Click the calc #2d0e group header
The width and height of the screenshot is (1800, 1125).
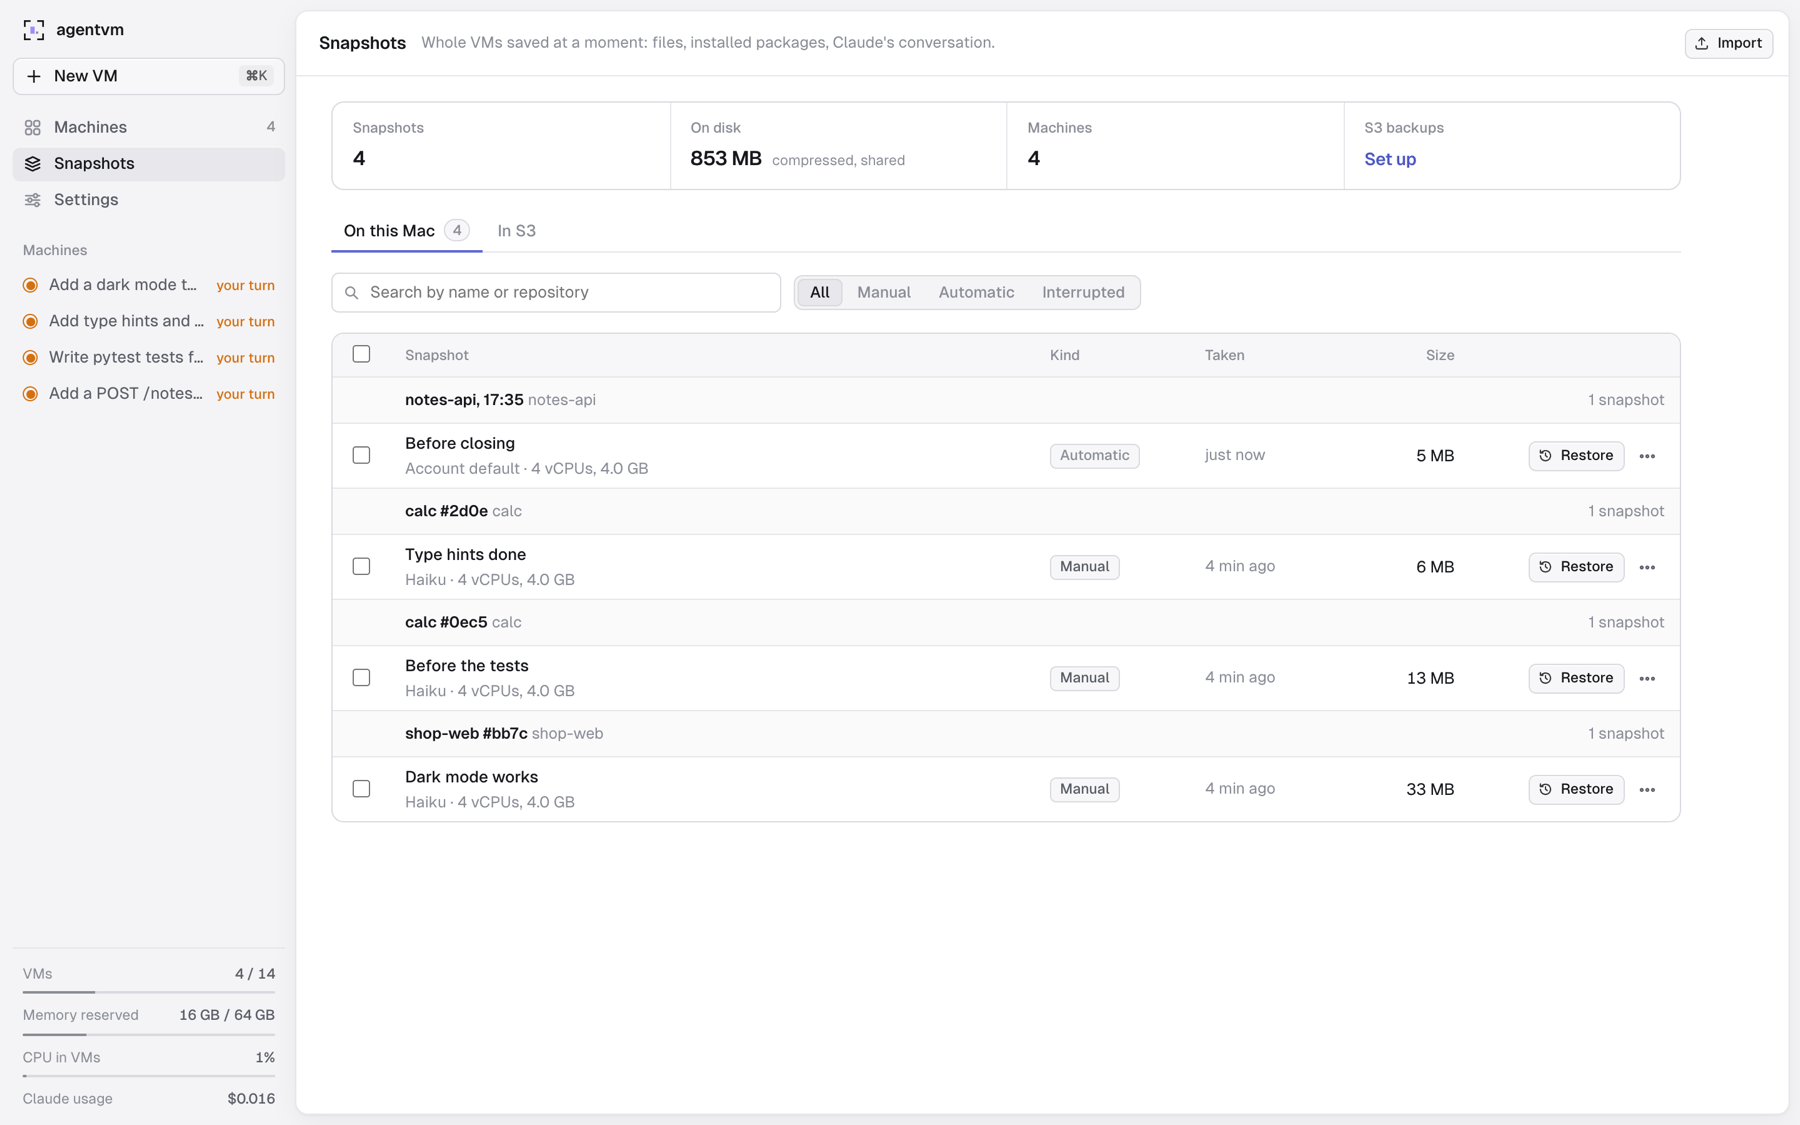pos(1006,511)
